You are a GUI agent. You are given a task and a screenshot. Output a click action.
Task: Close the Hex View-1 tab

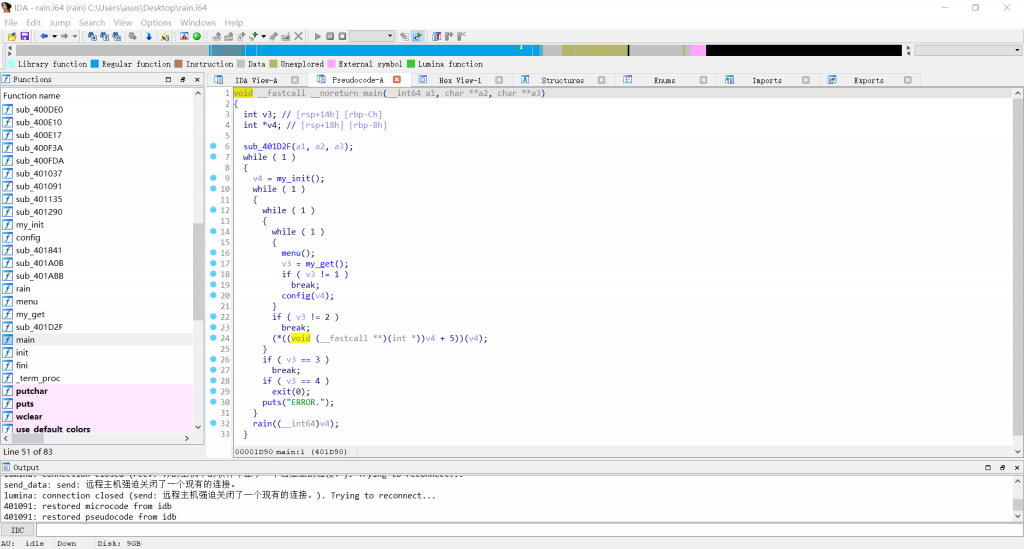pos(499,80)
